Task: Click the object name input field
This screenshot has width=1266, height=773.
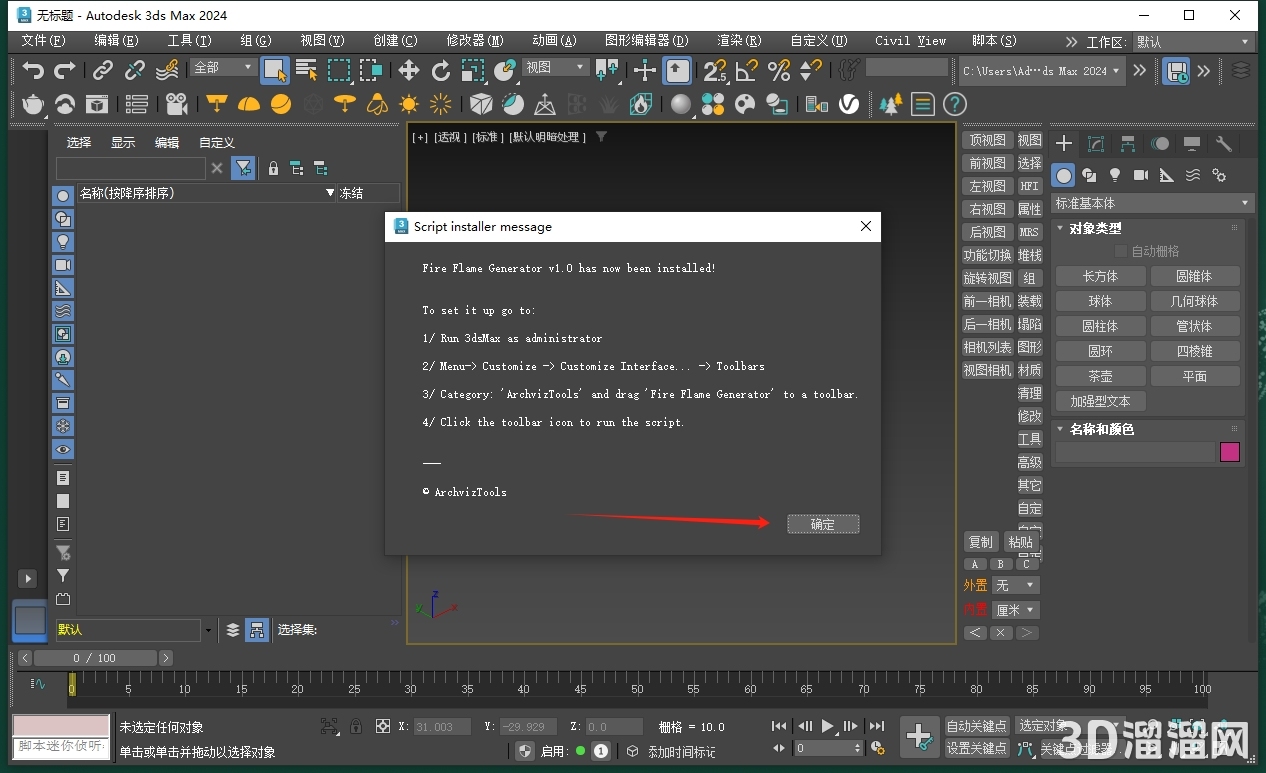Action: (1135, 452)
